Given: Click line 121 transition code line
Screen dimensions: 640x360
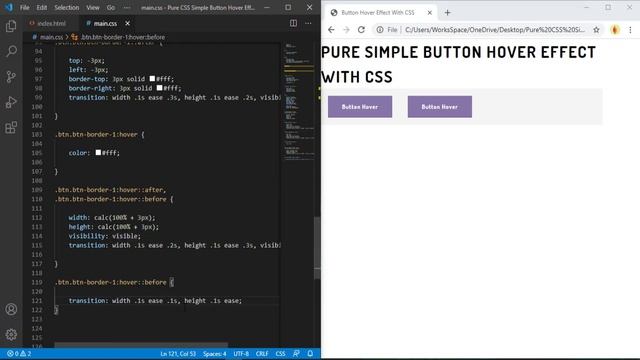Looking at the screenshot, I should pyautogui.click(x=155, y=301).
